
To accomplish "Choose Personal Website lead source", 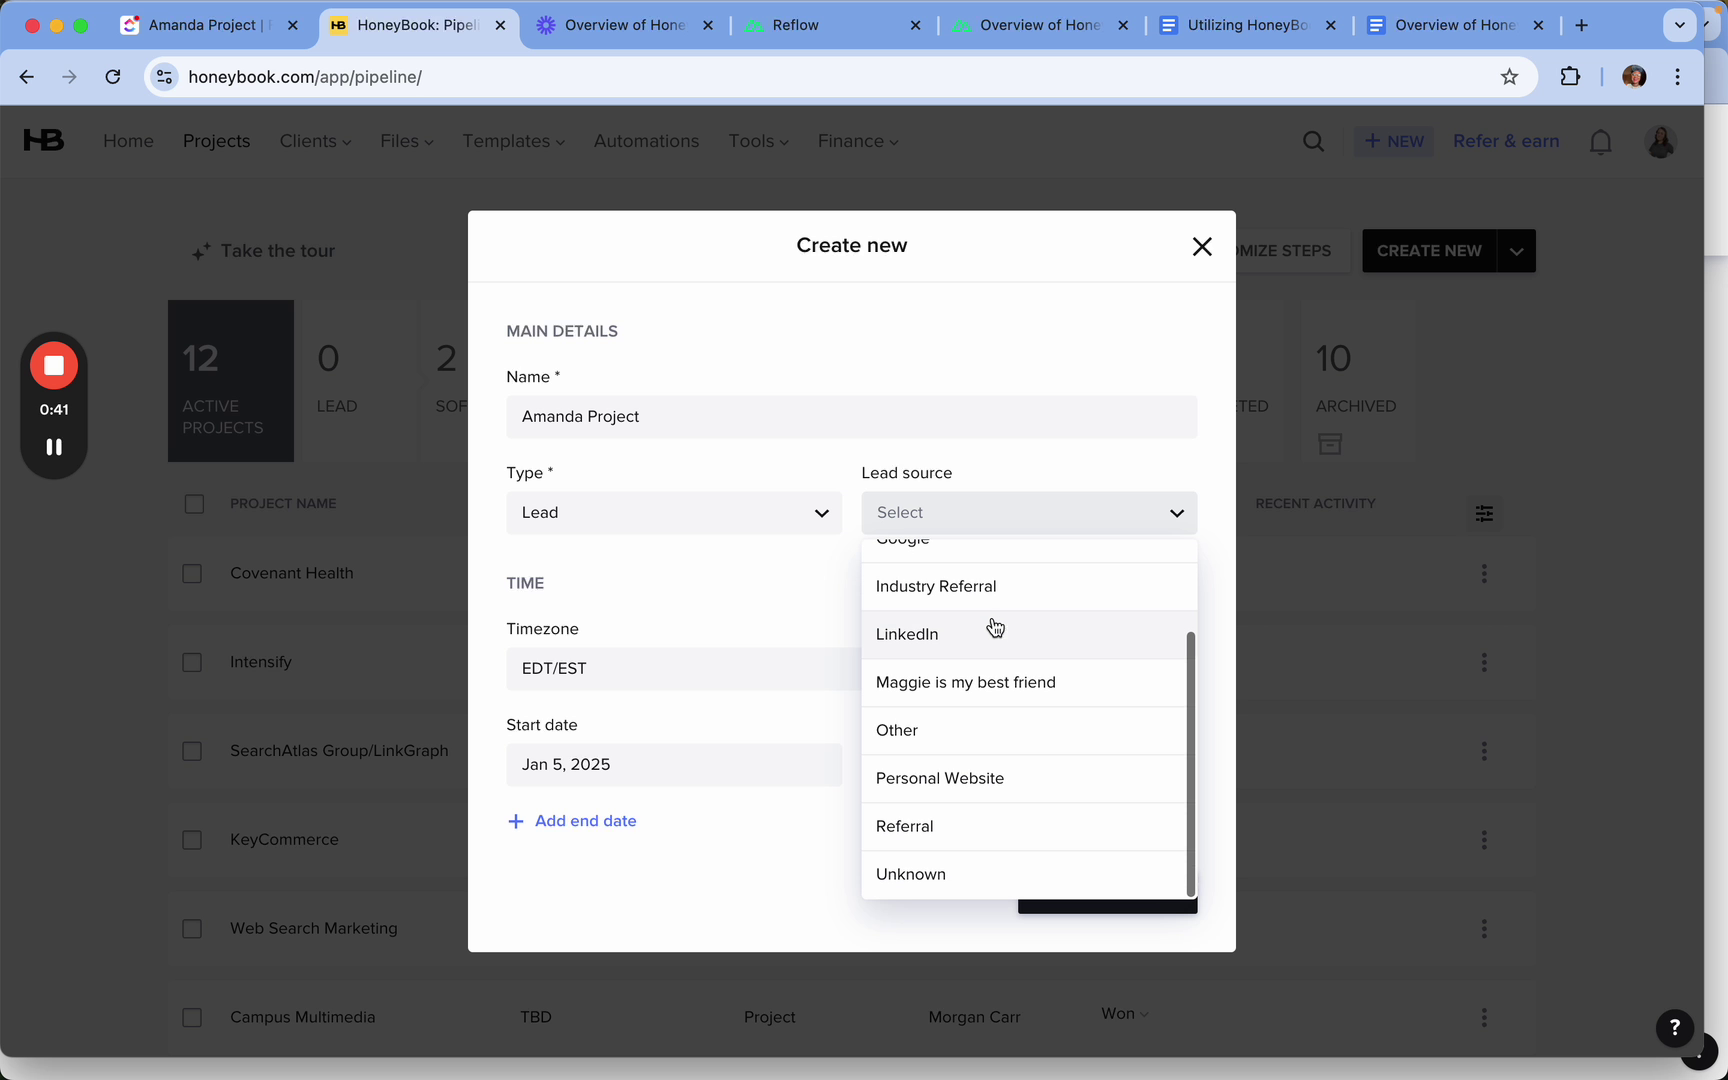I will 1024,779.
